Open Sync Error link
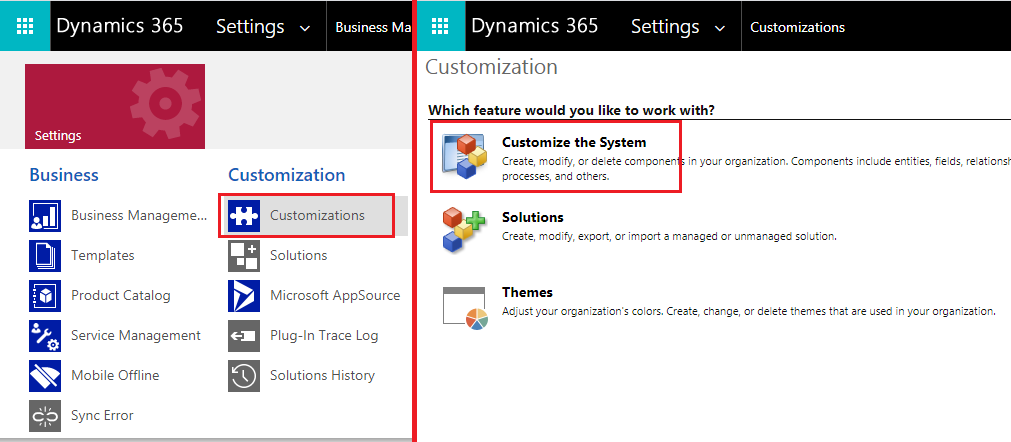 (x=102, y=416)
